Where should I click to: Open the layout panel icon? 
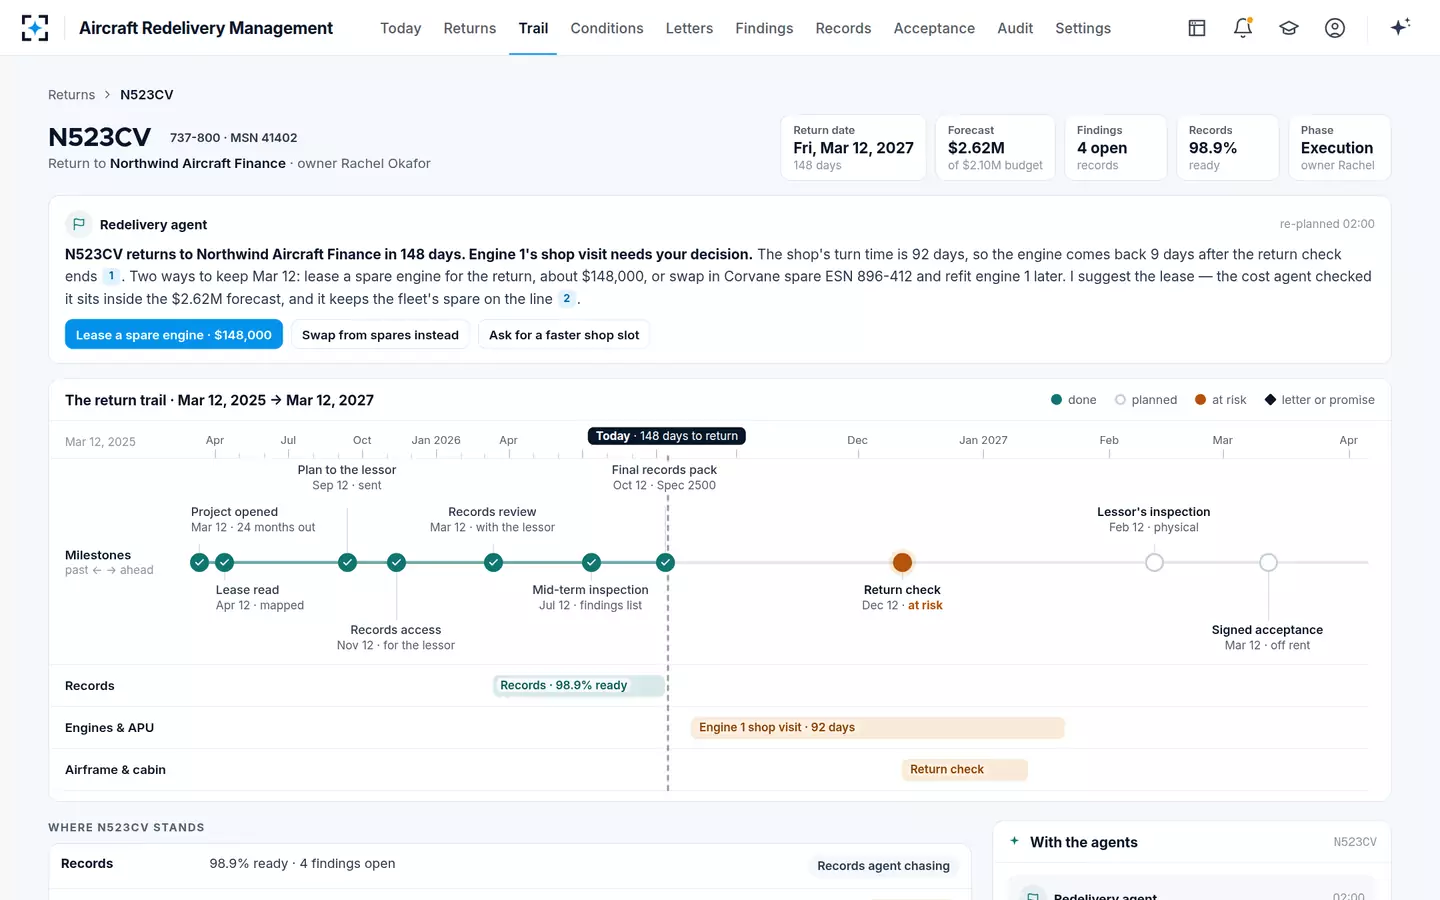(1197, 28)
